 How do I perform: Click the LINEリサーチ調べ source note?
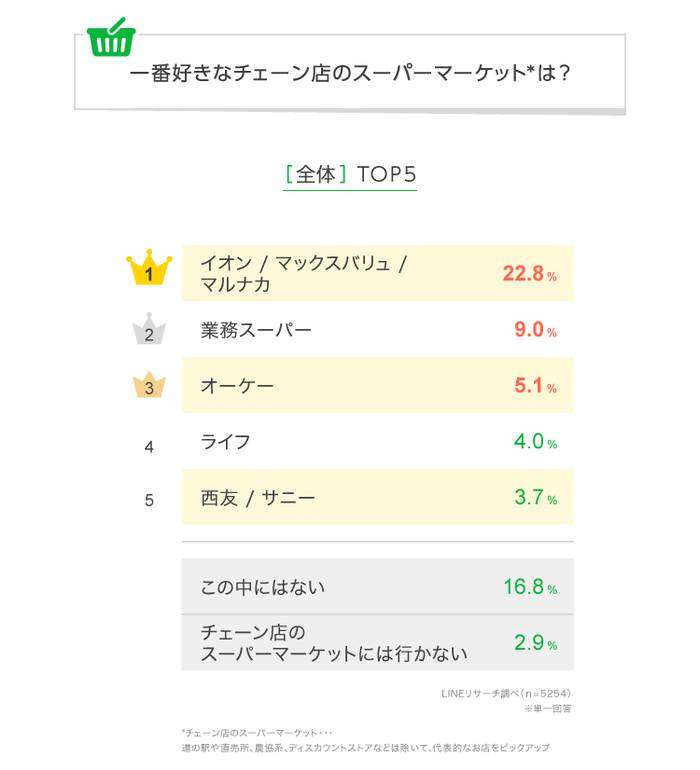click(506, 693)
